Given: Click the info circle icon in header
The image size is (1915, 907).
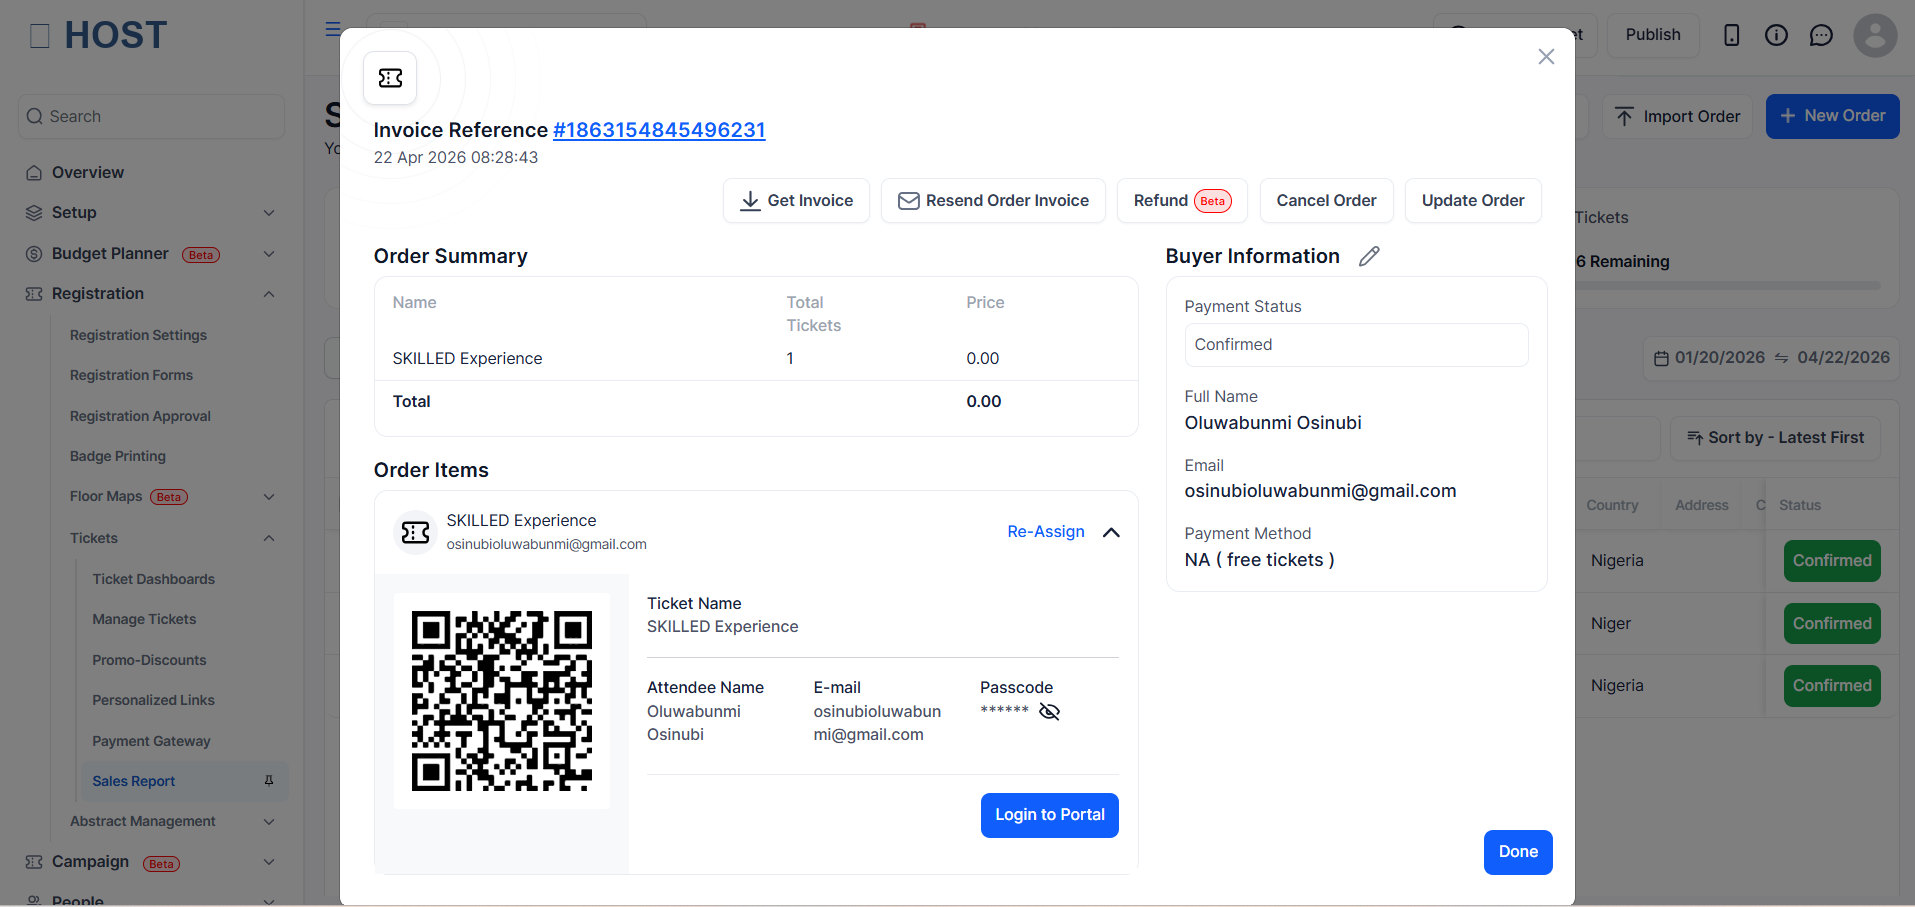Looking at the screenshot, I should coord(1776,35).
